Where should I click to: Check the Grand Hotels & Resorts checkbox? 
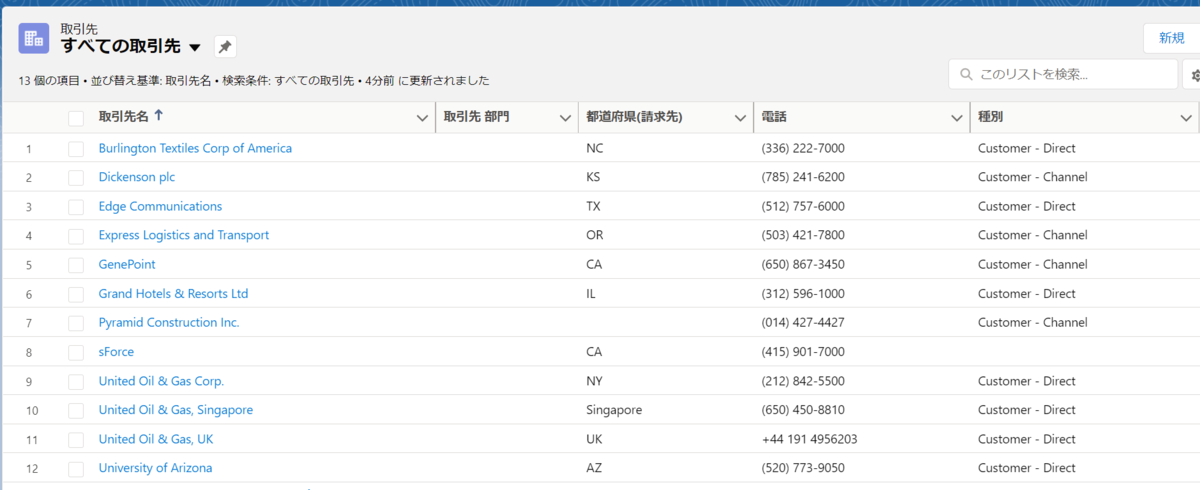pos(76,294)
